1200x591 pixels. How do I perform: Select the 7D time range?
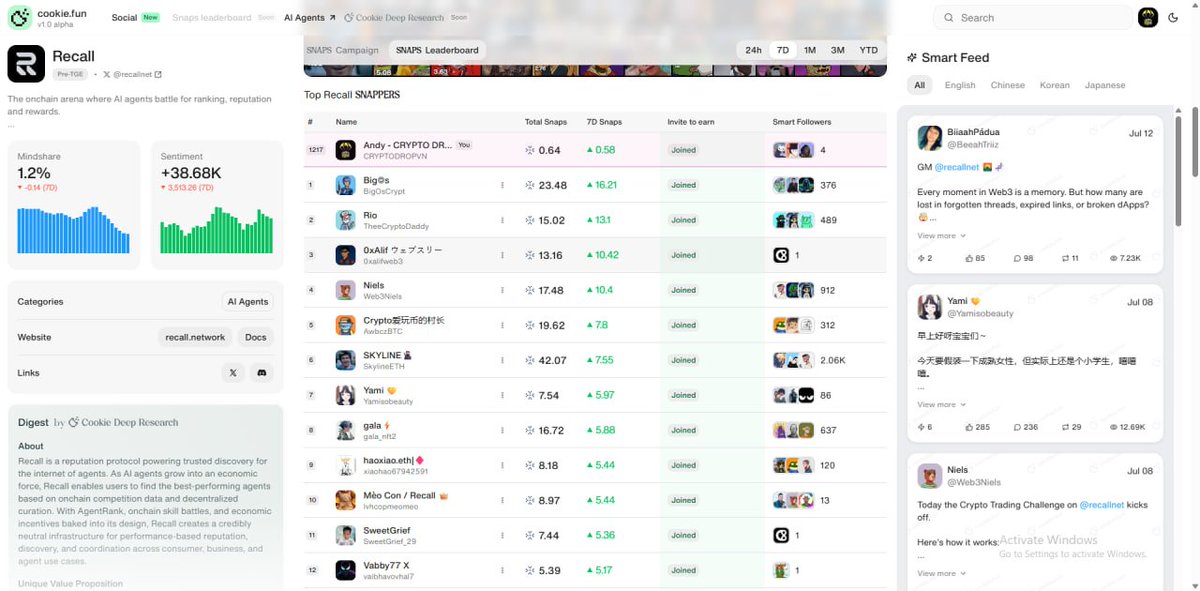point(783,50)
